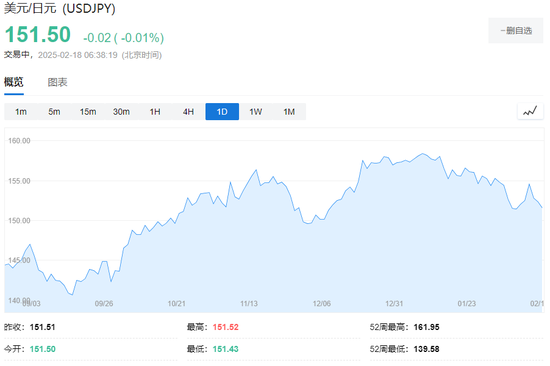The width and height of the screenshot is (550, 366).
Task: Click the 美元/日元 (USDJPY) title
Action: coord(60,8)
